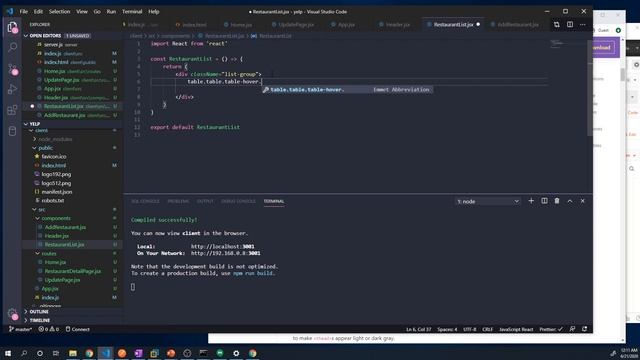Image resolution: width=640 pixels, height=360 pixels.
Task: Click the feedback icon in status bar
Action: 572,329
